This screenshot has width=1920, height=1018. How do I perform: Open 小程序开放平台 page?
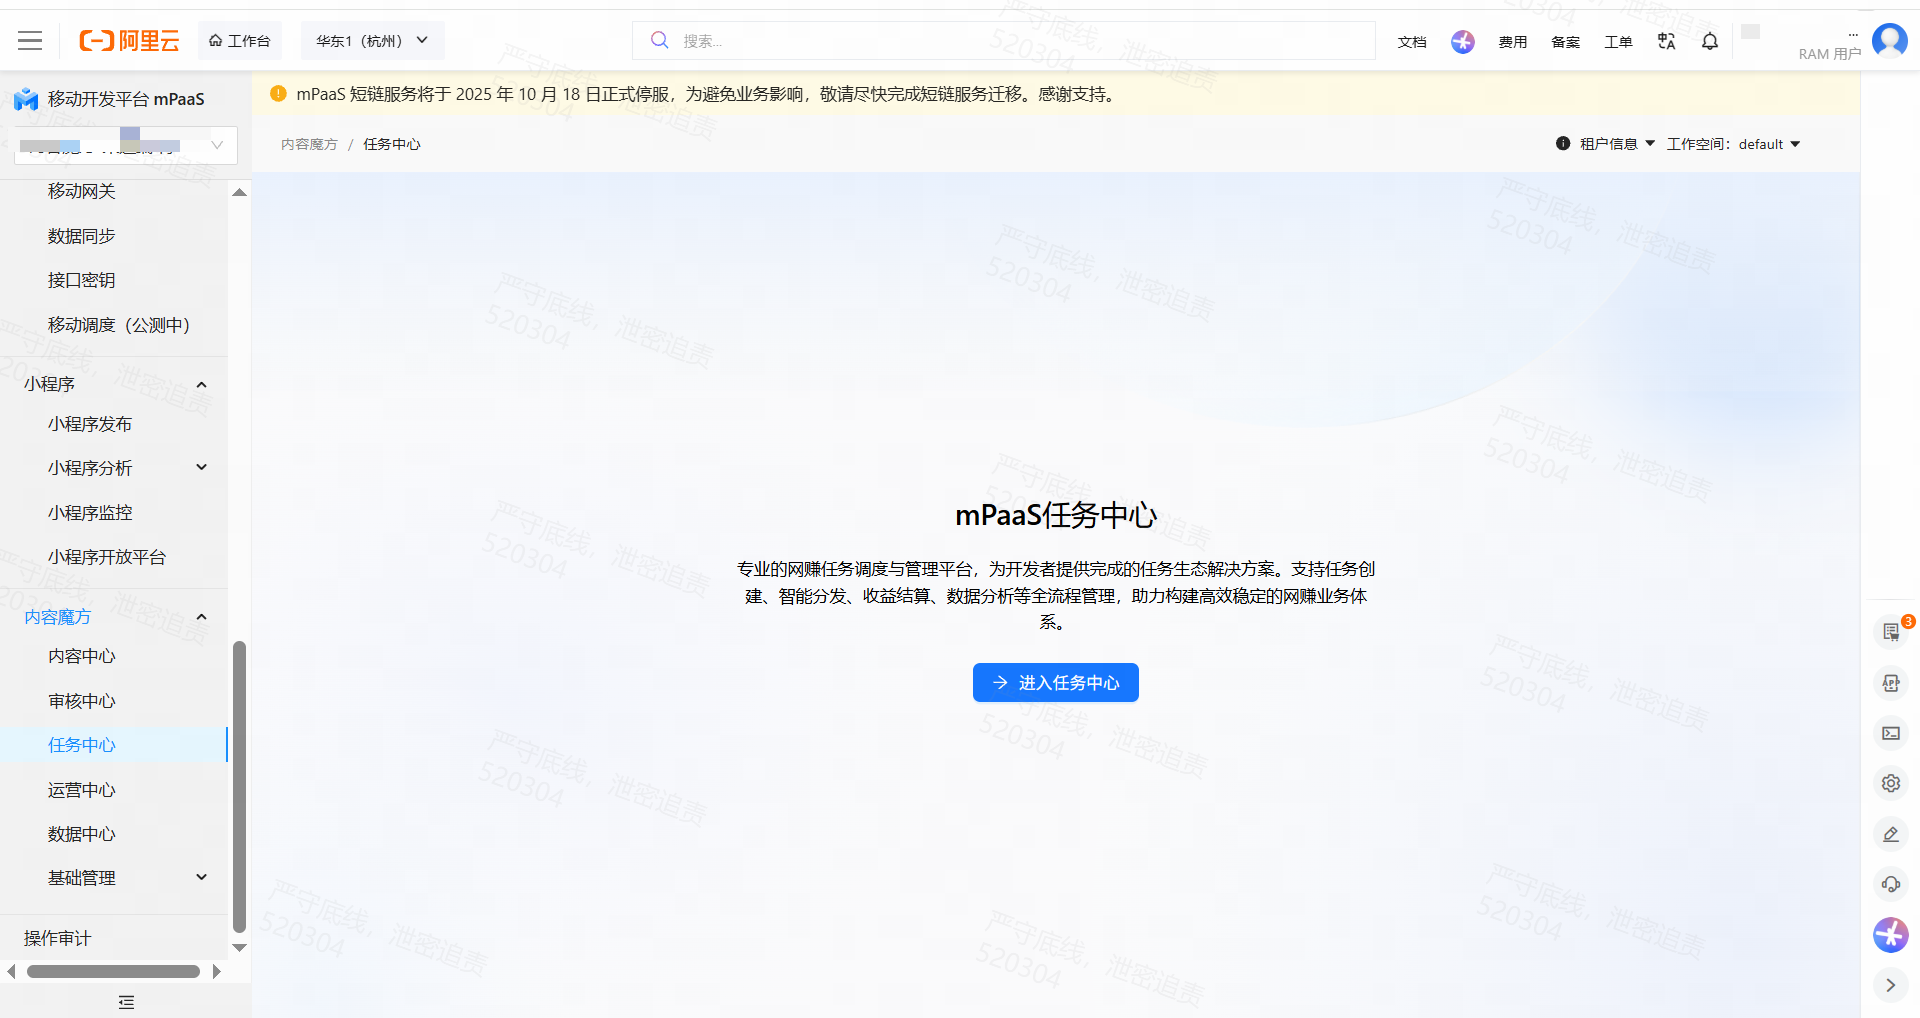(107, 557)
